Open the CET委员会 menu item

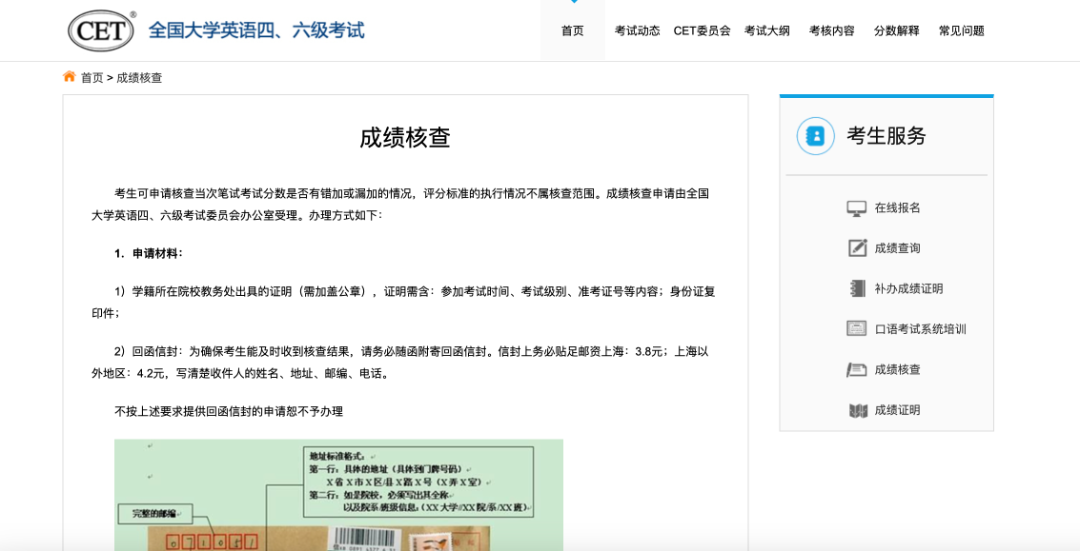[x=702, y=30]
